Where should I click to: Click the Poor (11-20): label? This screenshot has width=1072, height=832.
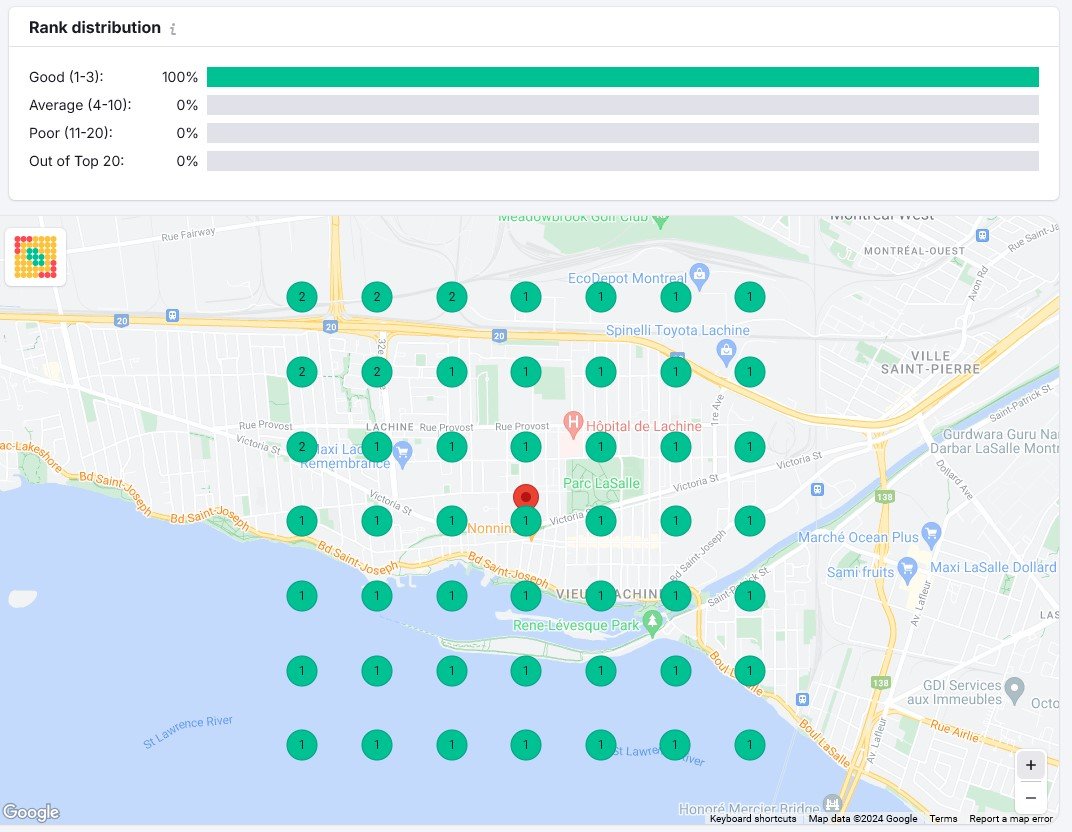pyautogui.click(x=70, y=133)
